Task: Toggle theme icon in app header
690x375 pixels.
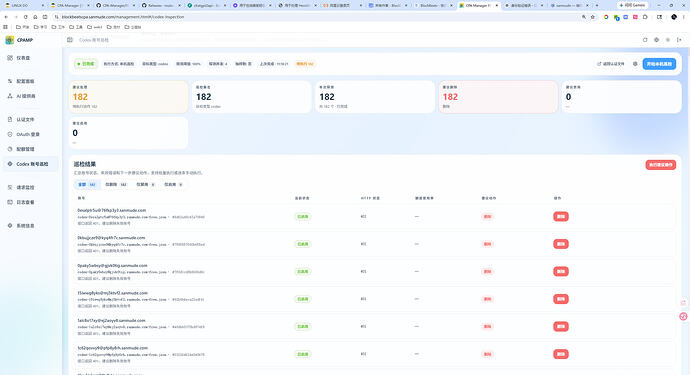Action: pos(668,40)
